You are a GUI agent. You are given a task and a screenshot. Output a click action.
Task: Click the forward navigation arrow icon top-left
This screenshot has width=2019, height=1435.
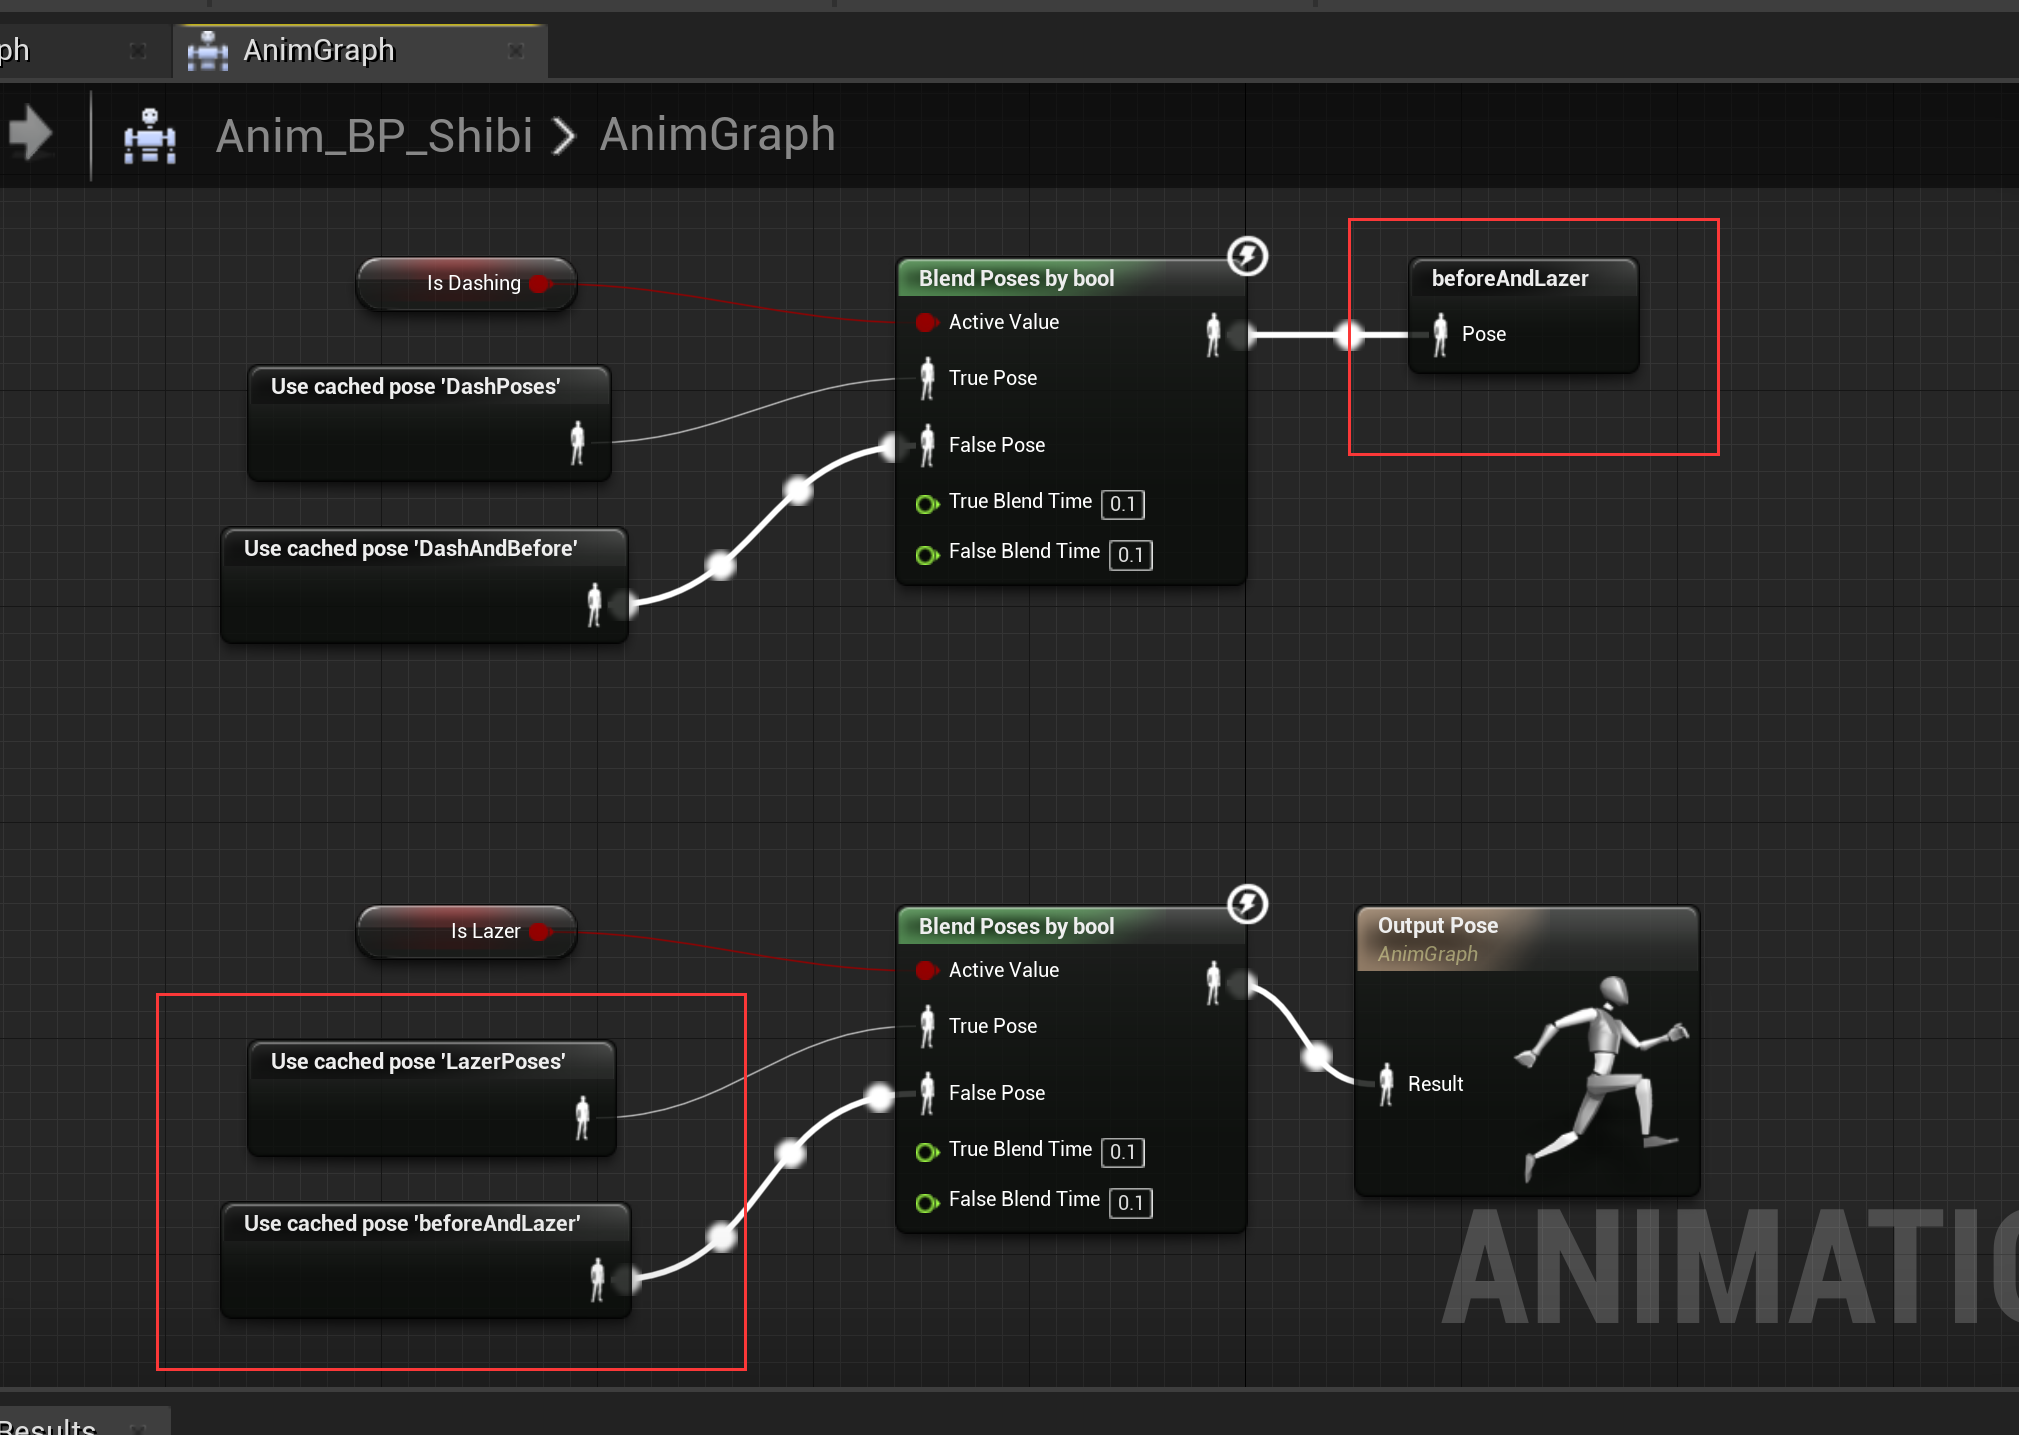pyautogui.click(x=33, y=132)
